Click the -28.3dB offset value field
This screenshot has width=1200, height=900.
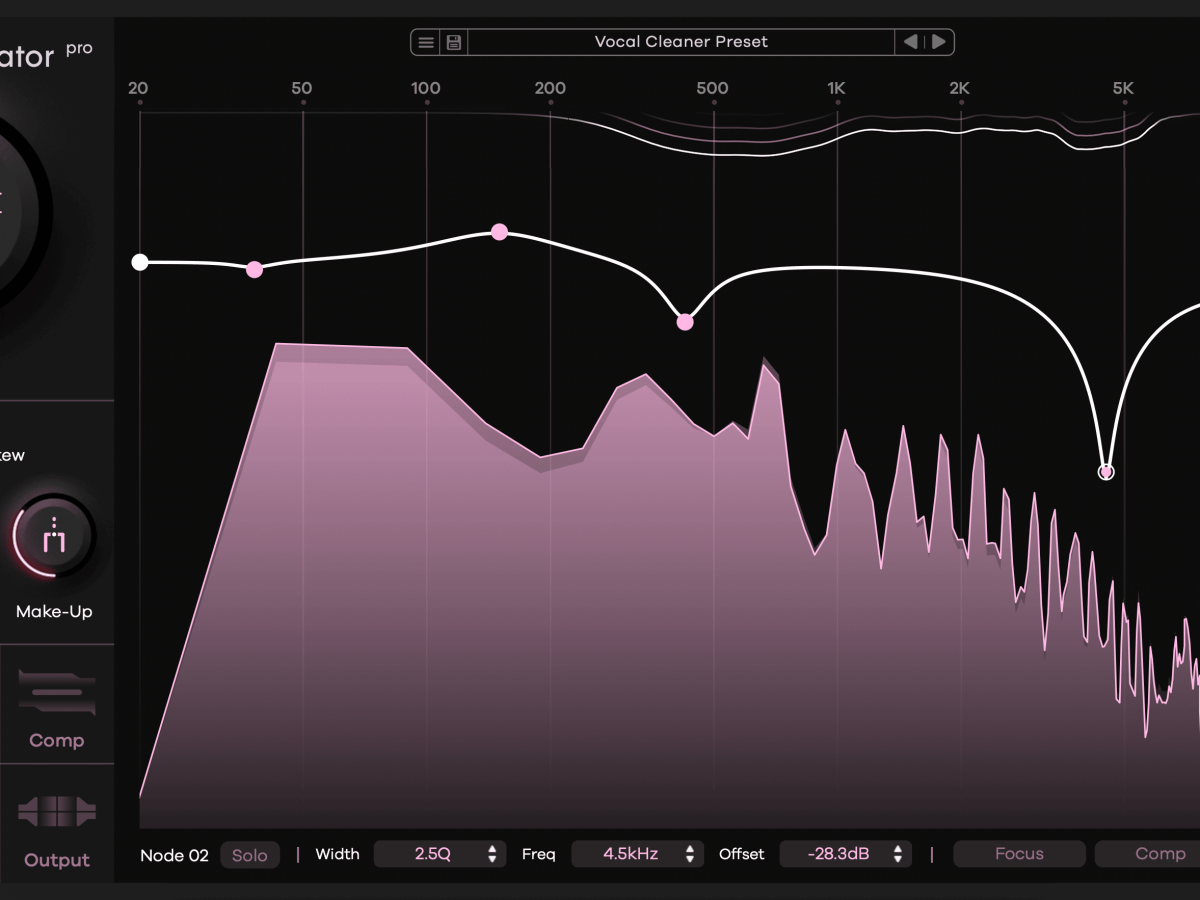(x=838, y=854)
